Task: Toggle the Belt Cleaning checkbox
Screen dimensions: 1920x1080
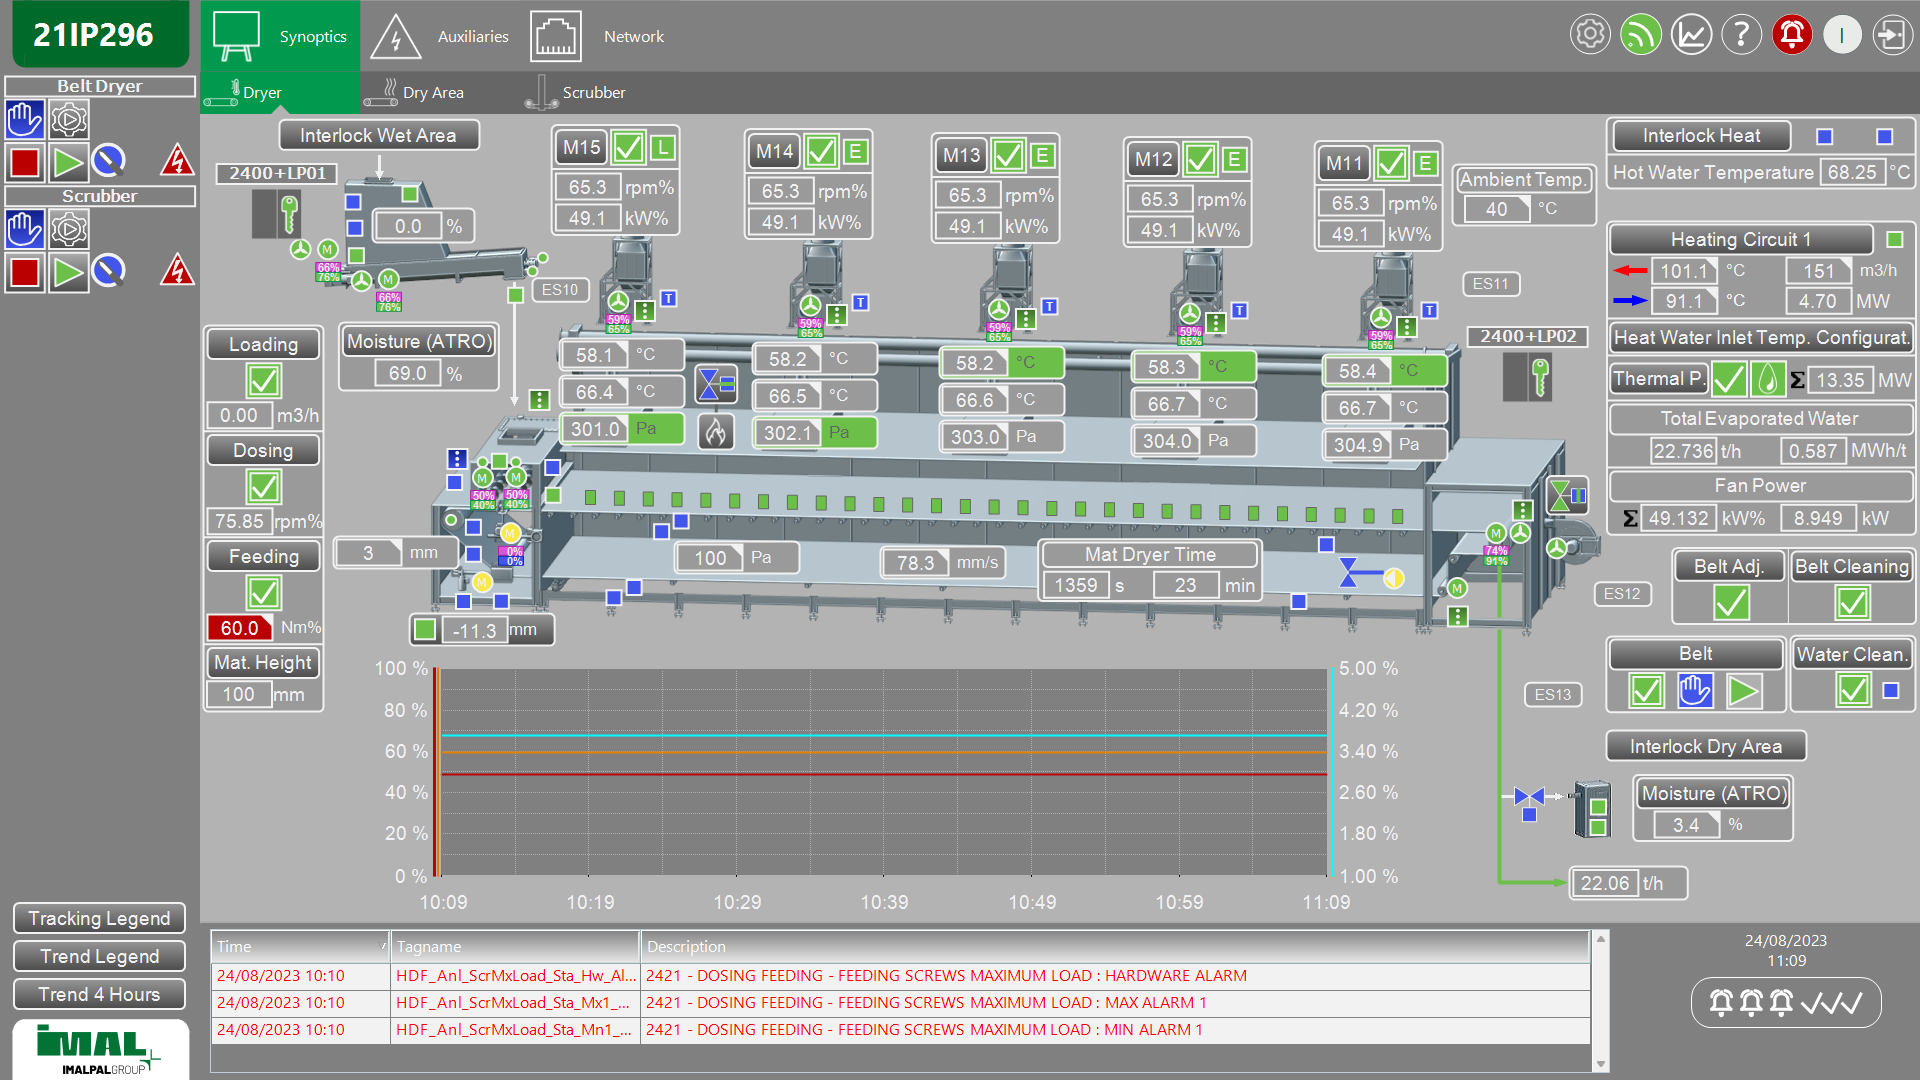Action: tap(1851, 603)
